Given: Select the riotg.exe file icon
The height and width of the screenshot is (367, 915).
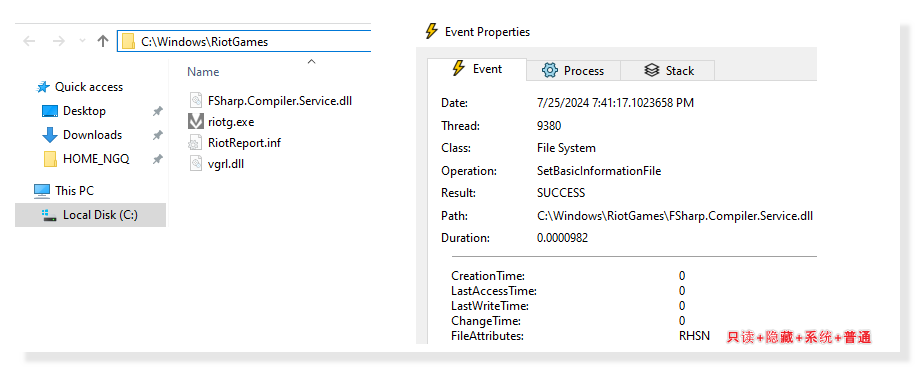Looking at the screenshot, I should 195,122.
